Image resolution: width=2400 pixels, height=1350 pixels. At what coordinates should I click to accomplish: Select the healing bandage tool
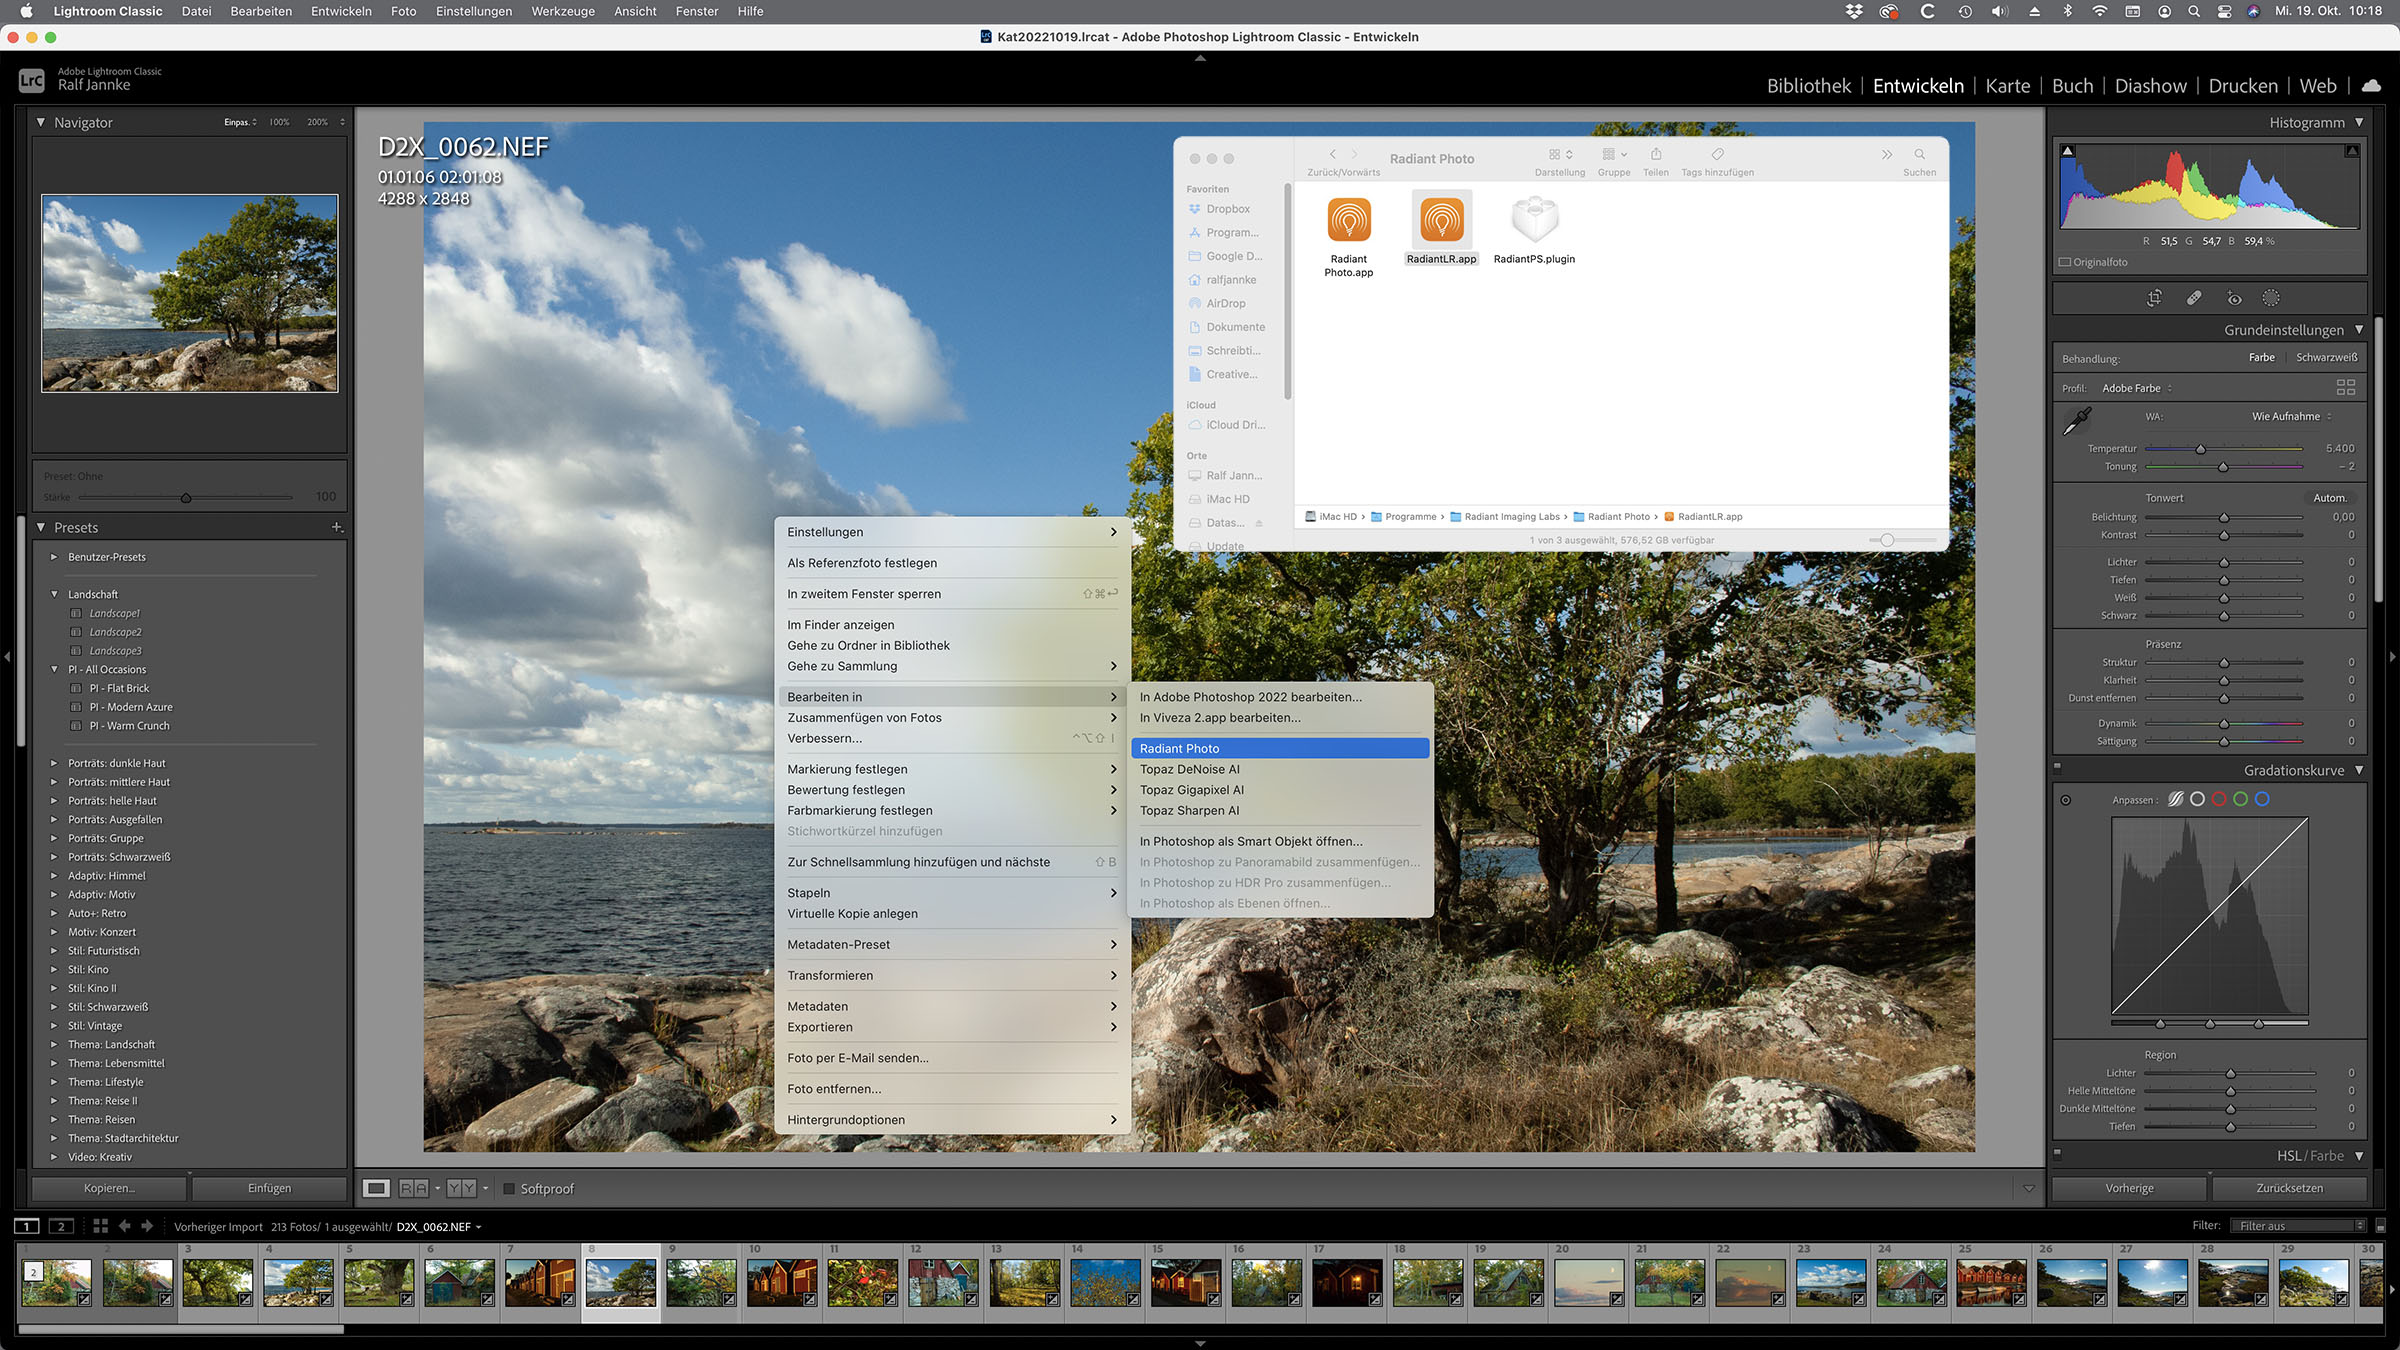tap(2194, 298)
